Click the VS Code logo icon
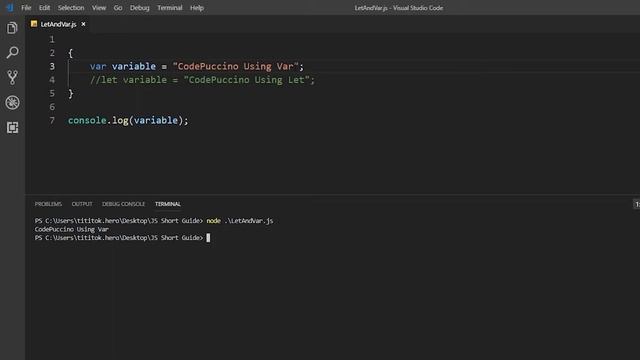 (10, 8)
